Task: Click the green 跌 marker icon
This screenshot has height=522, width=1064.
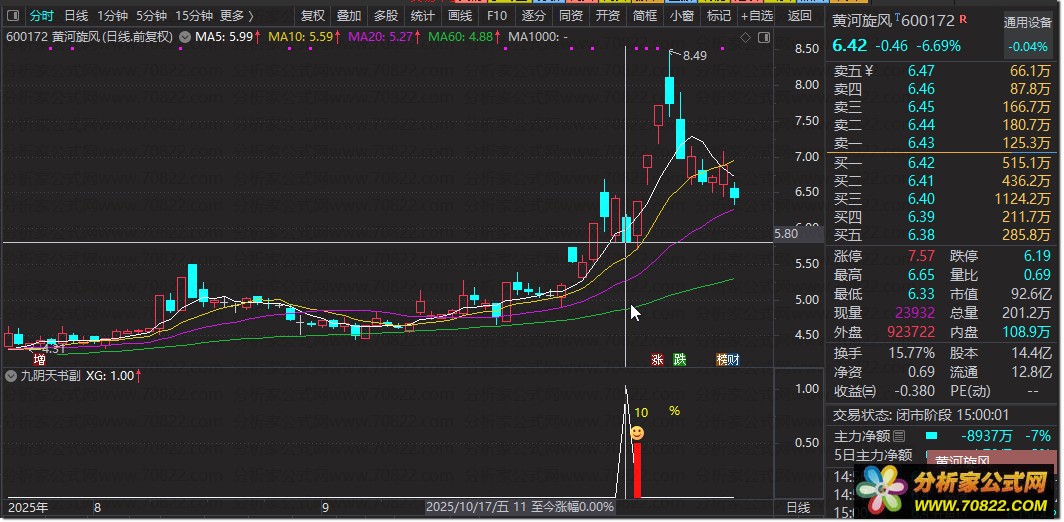Action: tap(680, 359)
